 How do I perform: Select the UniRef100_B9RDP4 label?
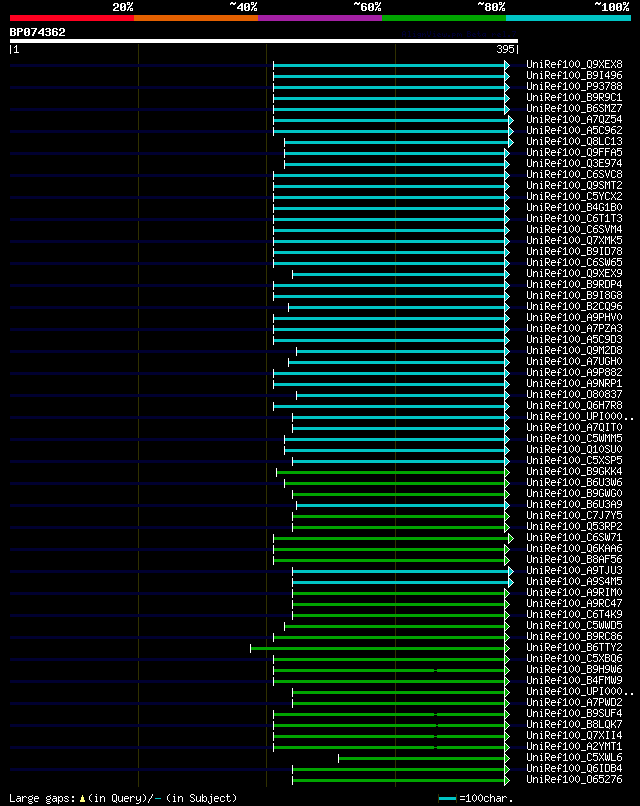click(574, 285)
